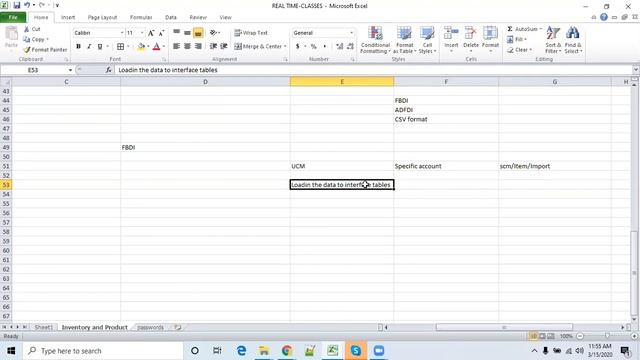Click the Copy icon
The width and height of the screenshot is (640, 360).
[27, 39]
